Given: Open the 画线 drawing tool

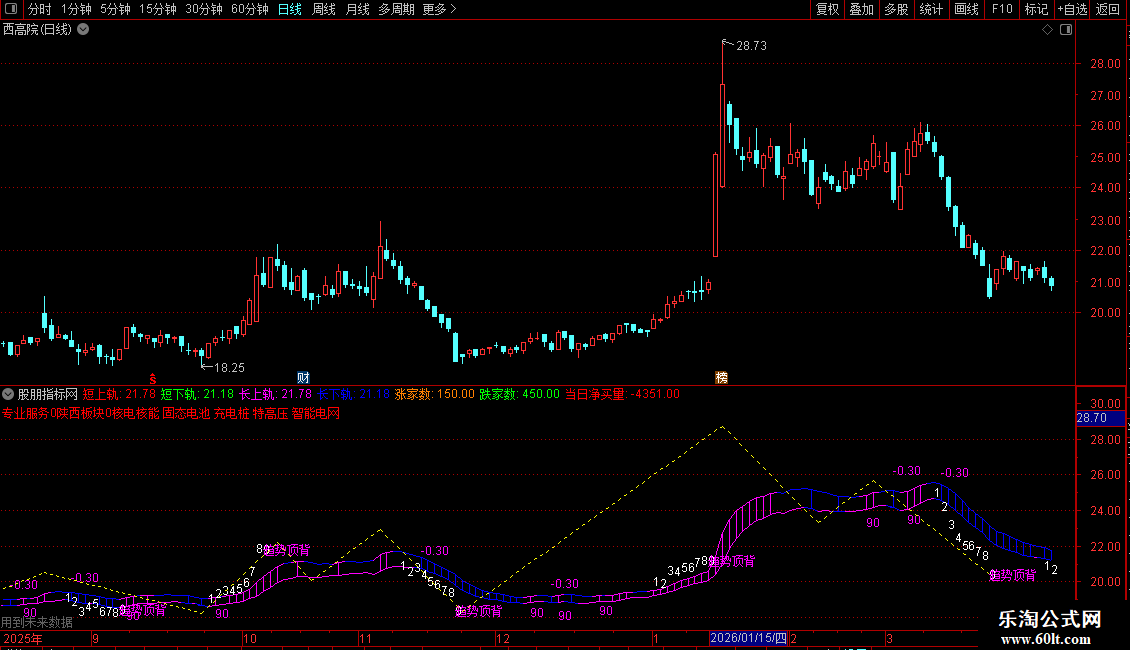Looking at the screenshot, I should pos(966,9).
